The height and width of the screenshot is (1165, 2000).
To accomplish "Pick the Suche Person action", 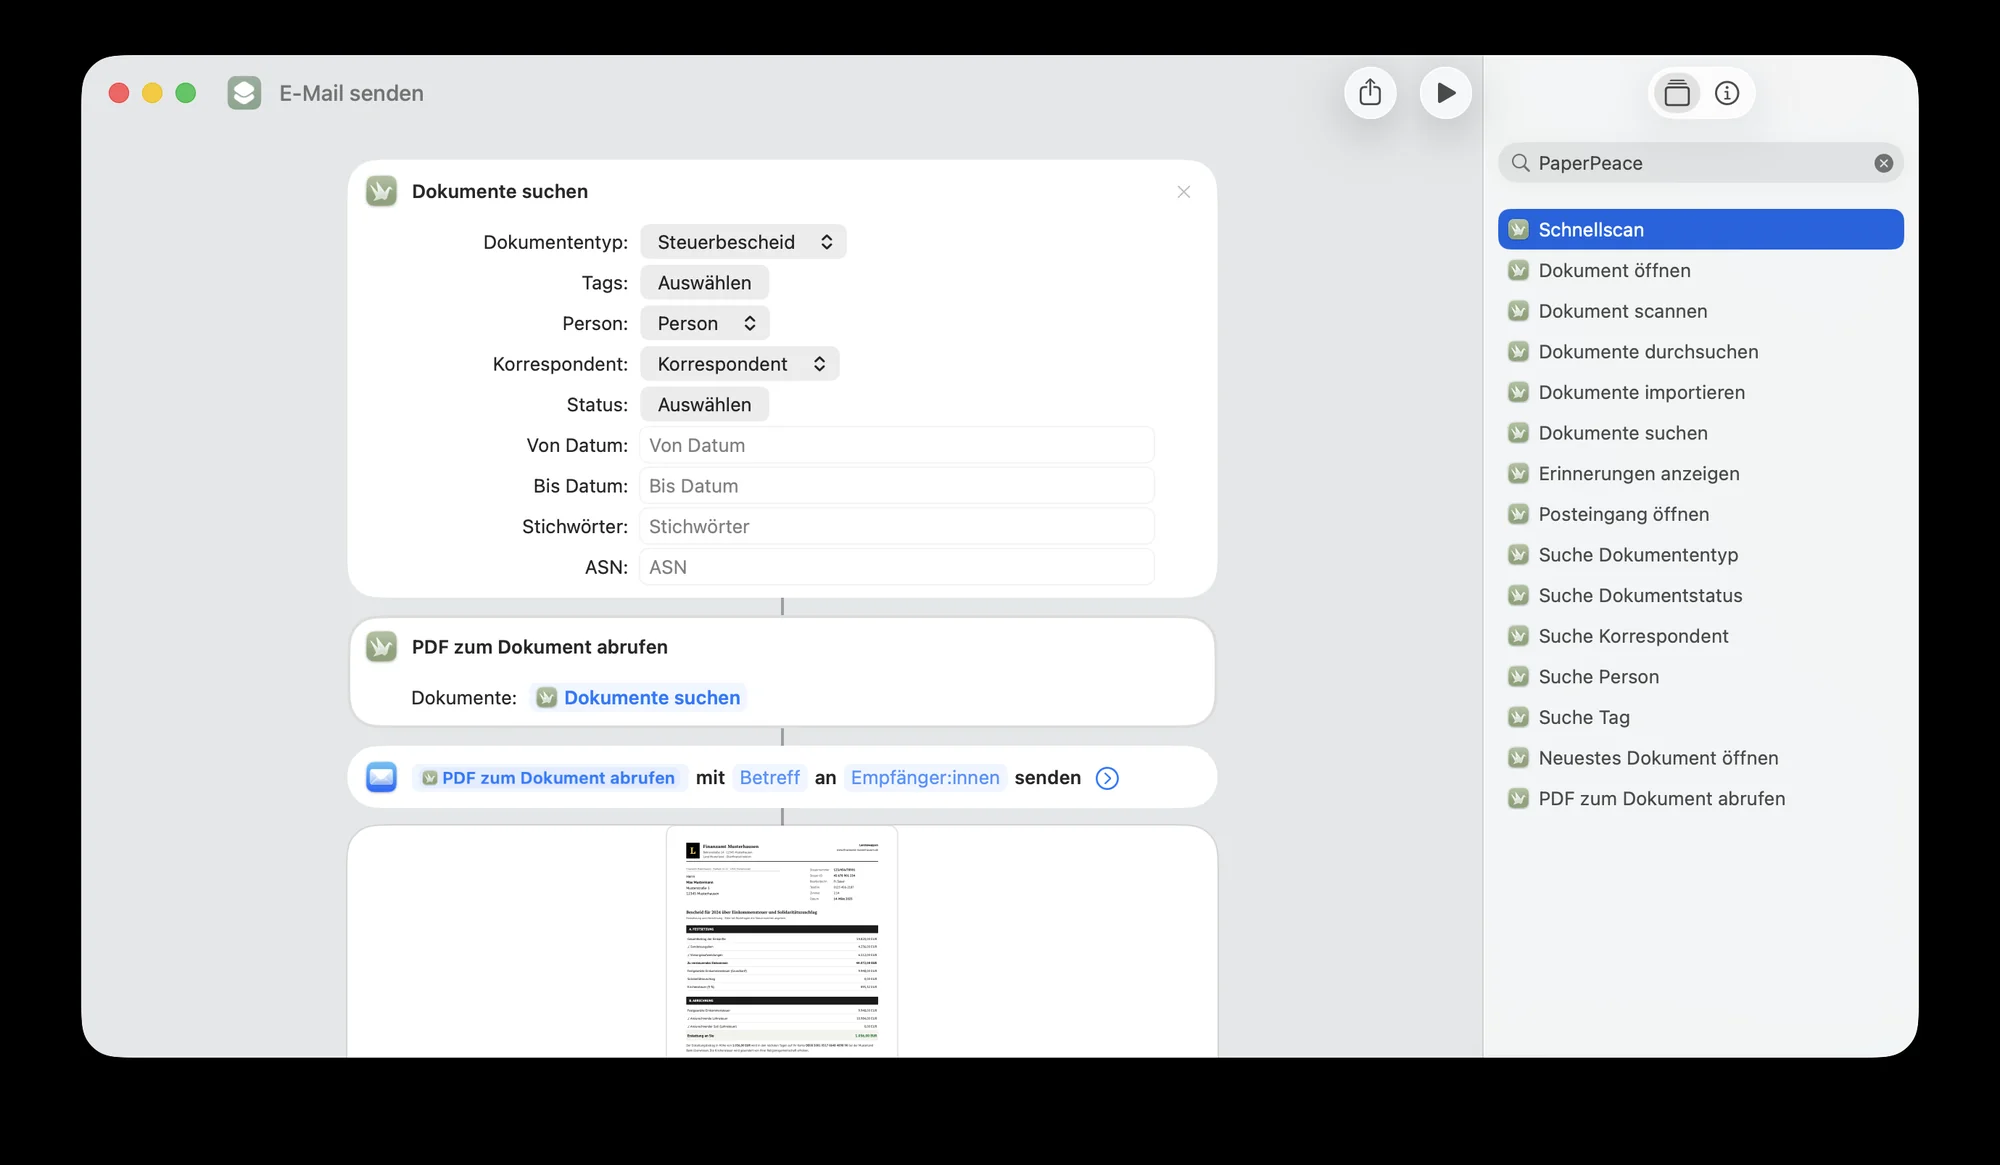I will click(1700, 677).
